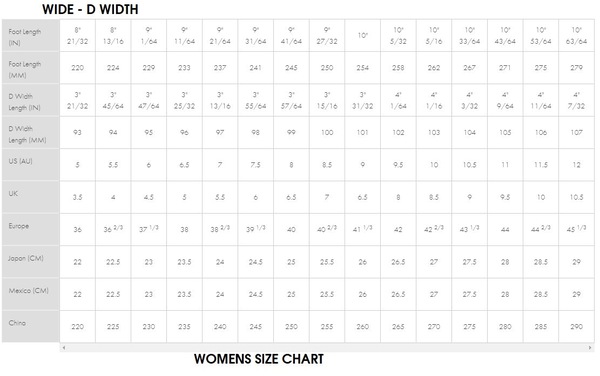Click the D Width Length (IN) row header

(x=31, y=101)
